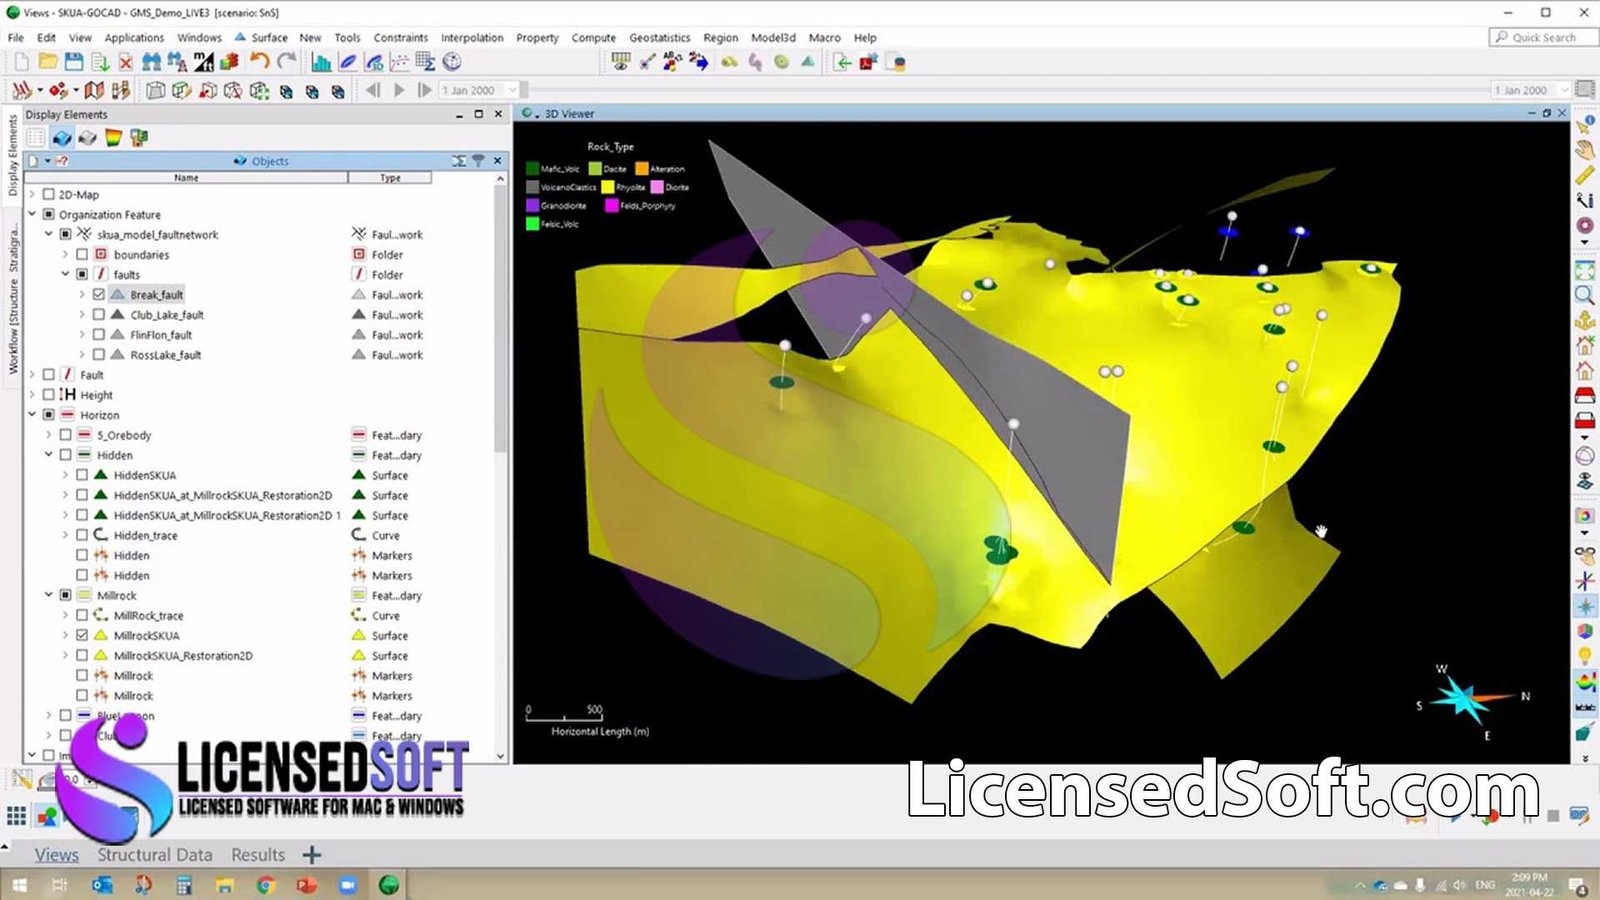Click the grid eye visibility icon
The image size is (1600, 900).
(x=621, y=62)
